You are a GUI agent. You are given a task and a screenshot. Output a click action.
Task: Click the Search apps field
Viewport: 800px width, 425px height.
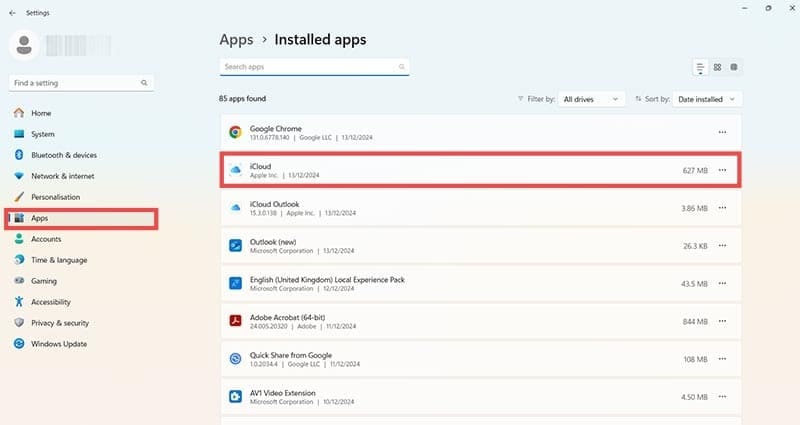click(314, 67)
